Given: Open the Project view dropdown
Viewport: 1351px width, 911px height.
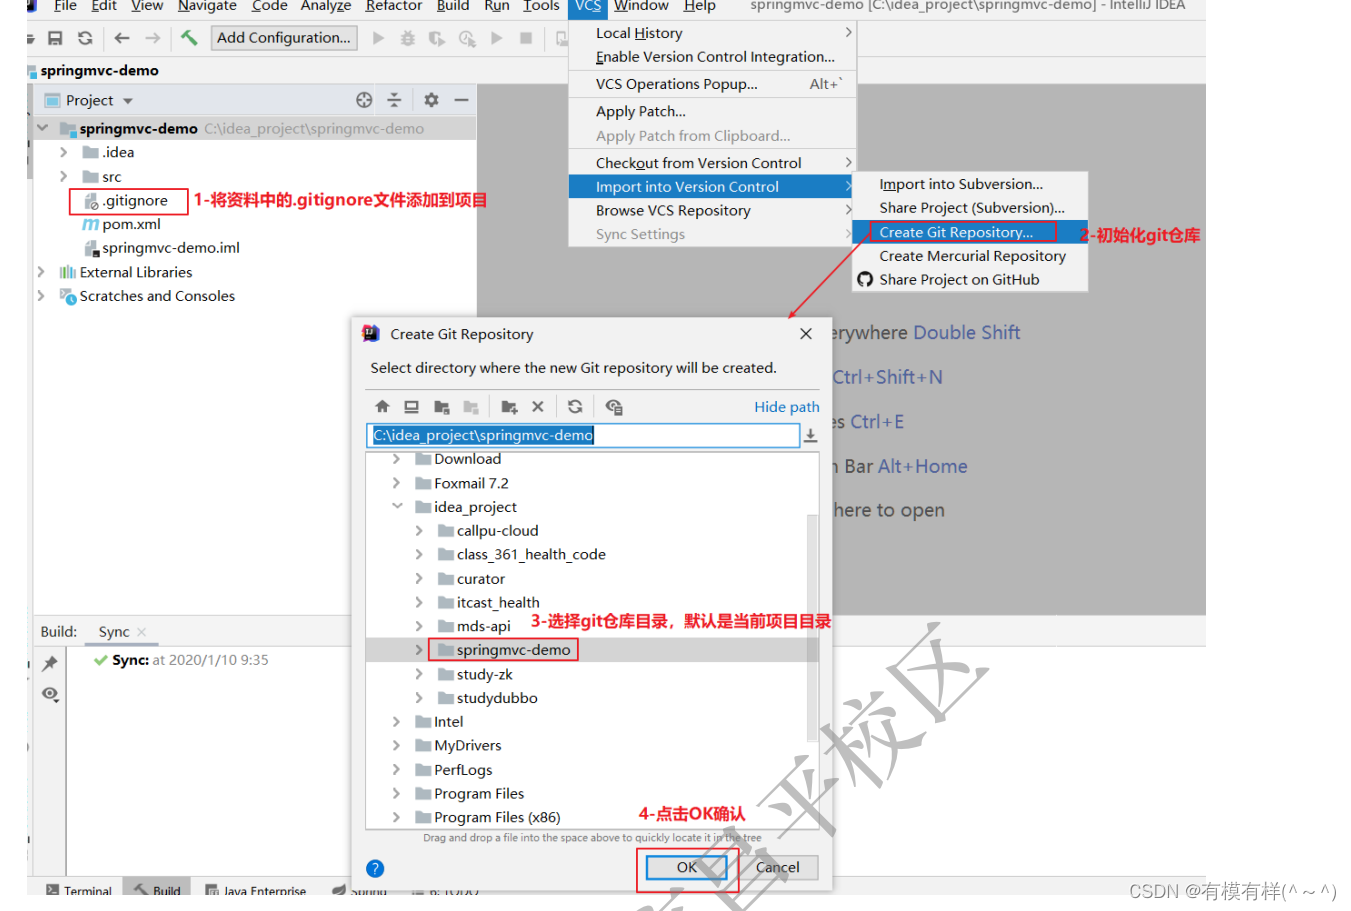Looking at the screenshot, I should click(128, 101).
